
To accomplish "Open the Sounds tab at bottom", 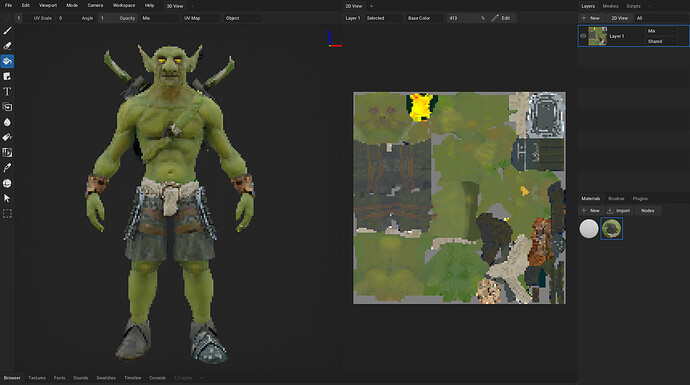I will (81, 378).
